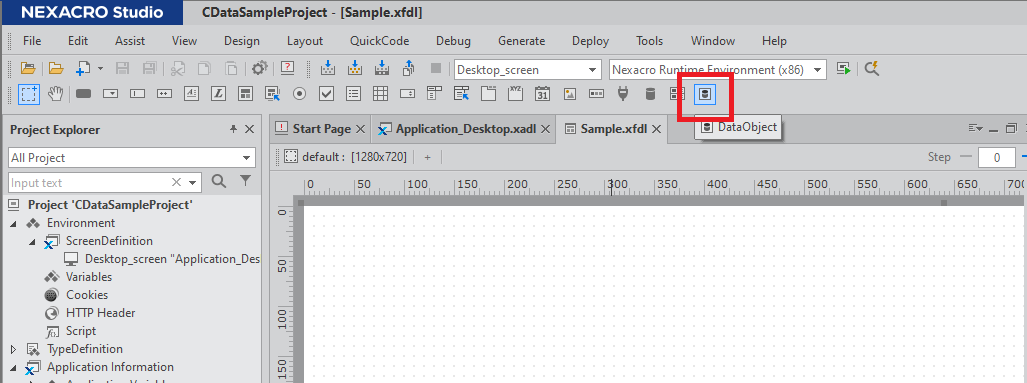Select the DataObject component icon
Image resolution: width=1027 pixels, height=383 pixels.
[705, 94]
